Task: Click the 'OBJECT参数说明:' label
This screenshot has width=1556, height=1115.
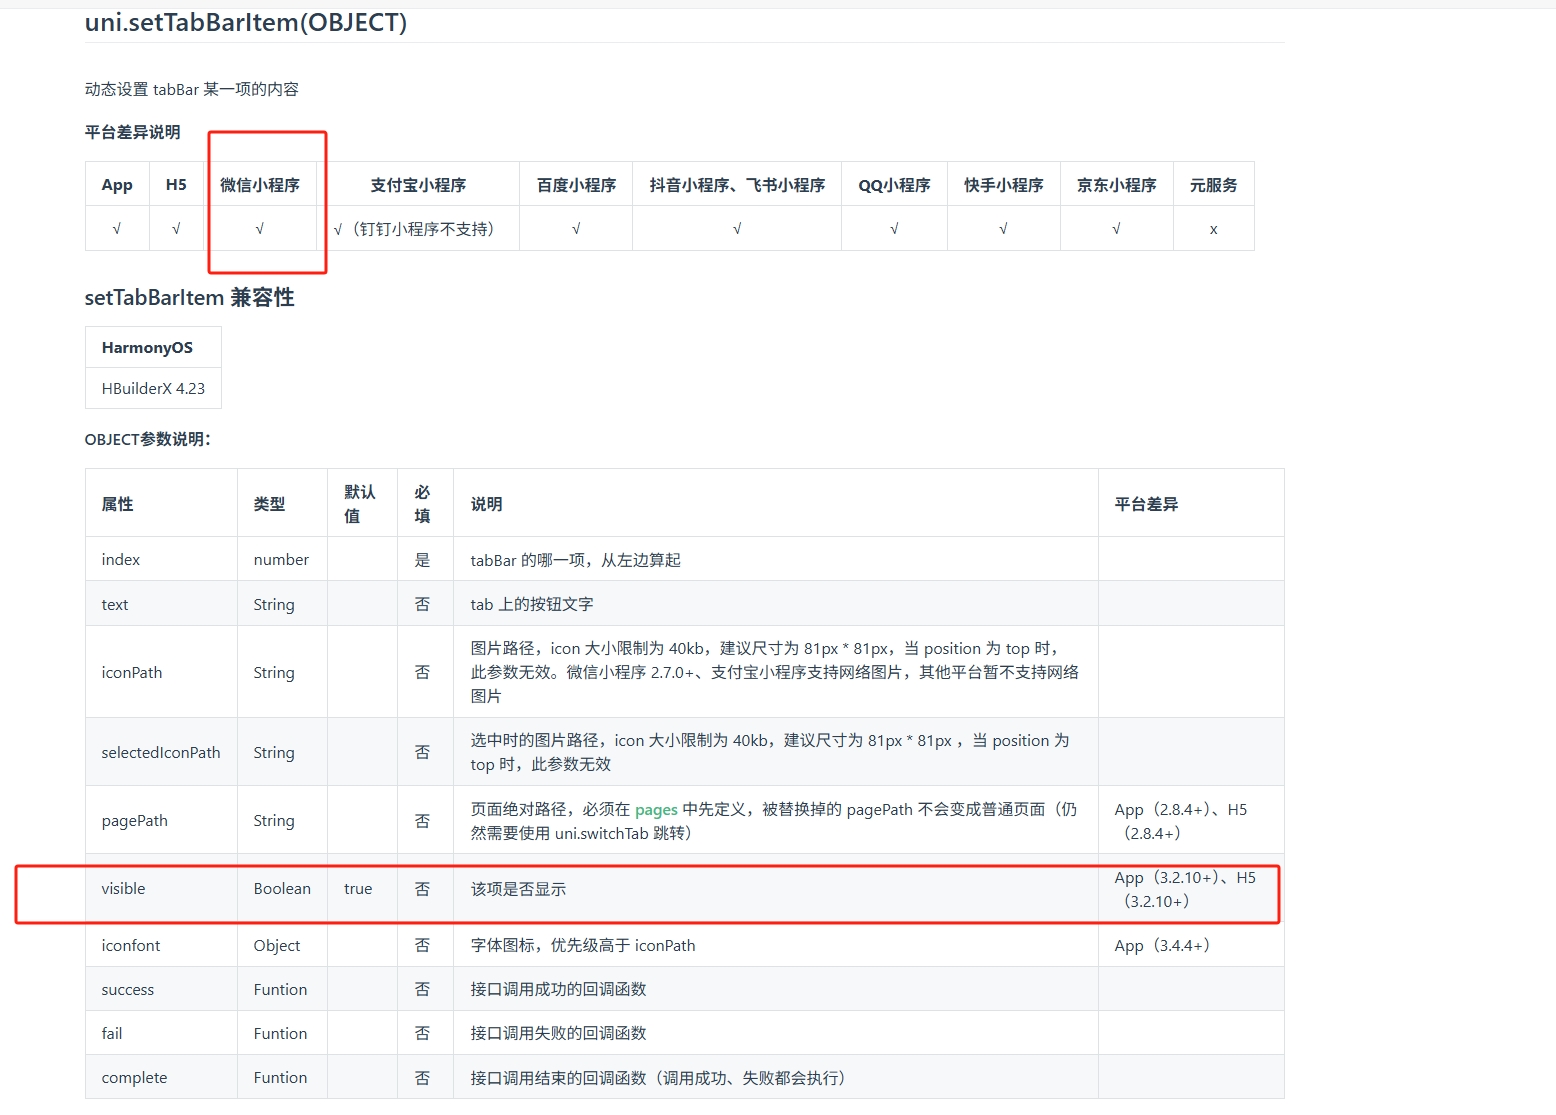Action: 148,439
